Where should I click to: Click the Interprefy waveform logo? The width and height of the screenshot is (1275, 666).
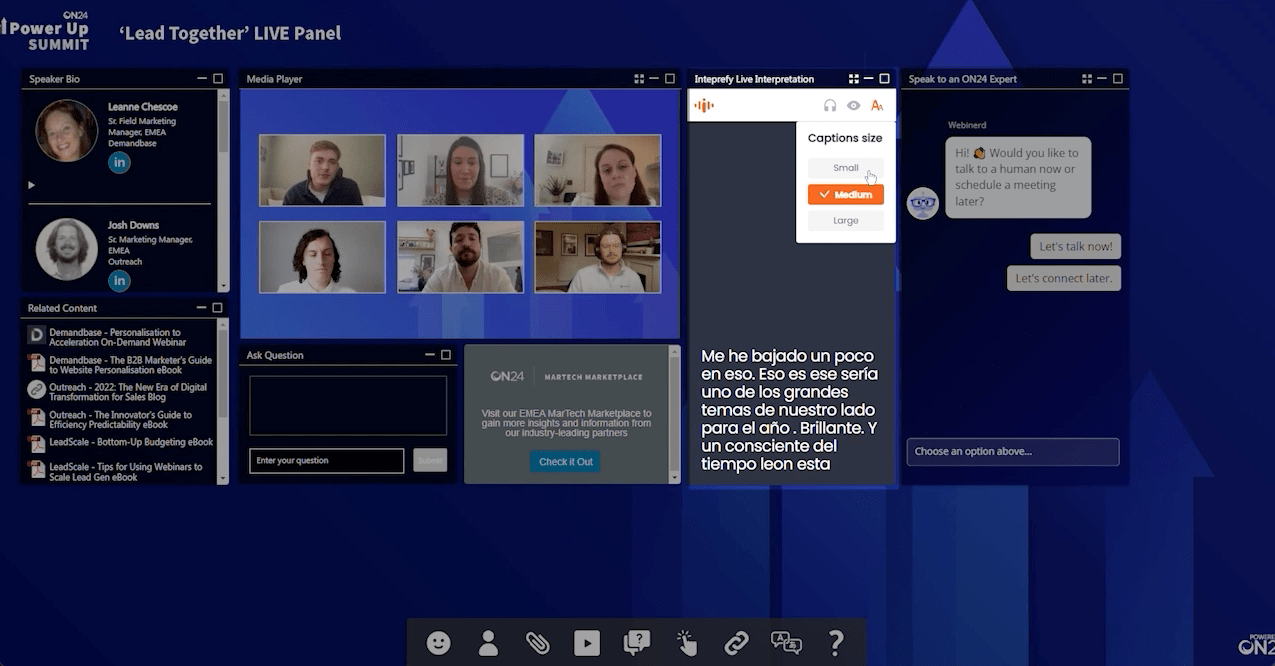tap(705, 104)
